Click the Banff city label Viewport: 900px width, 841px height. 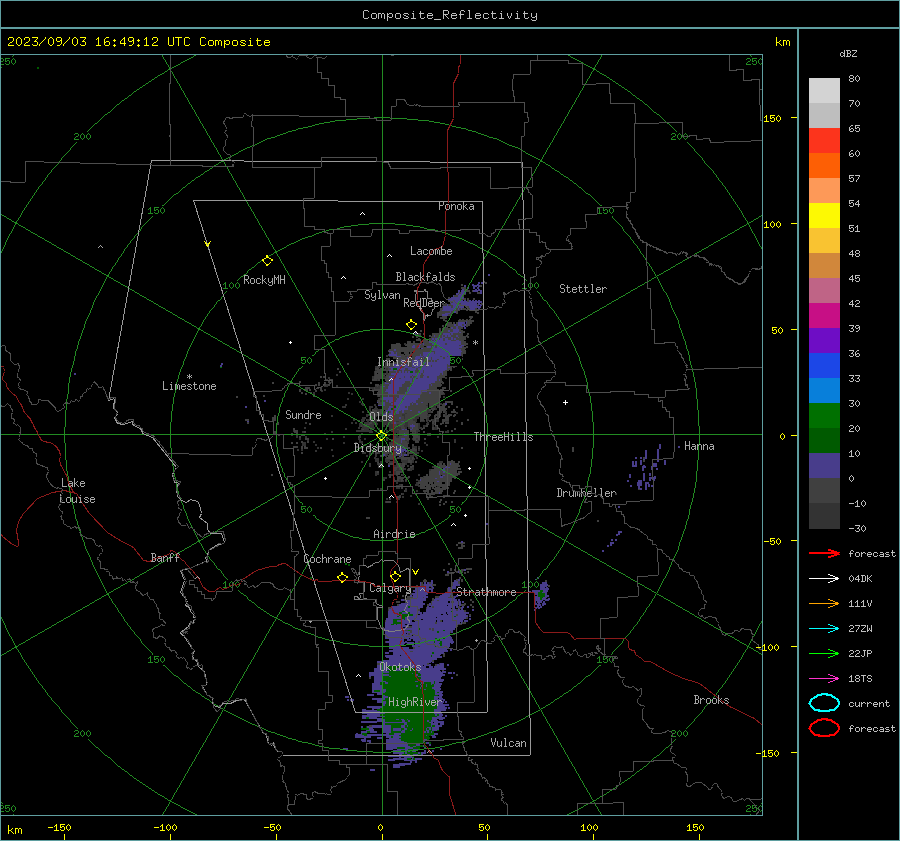pyautogui.click(x=165, y=557)
